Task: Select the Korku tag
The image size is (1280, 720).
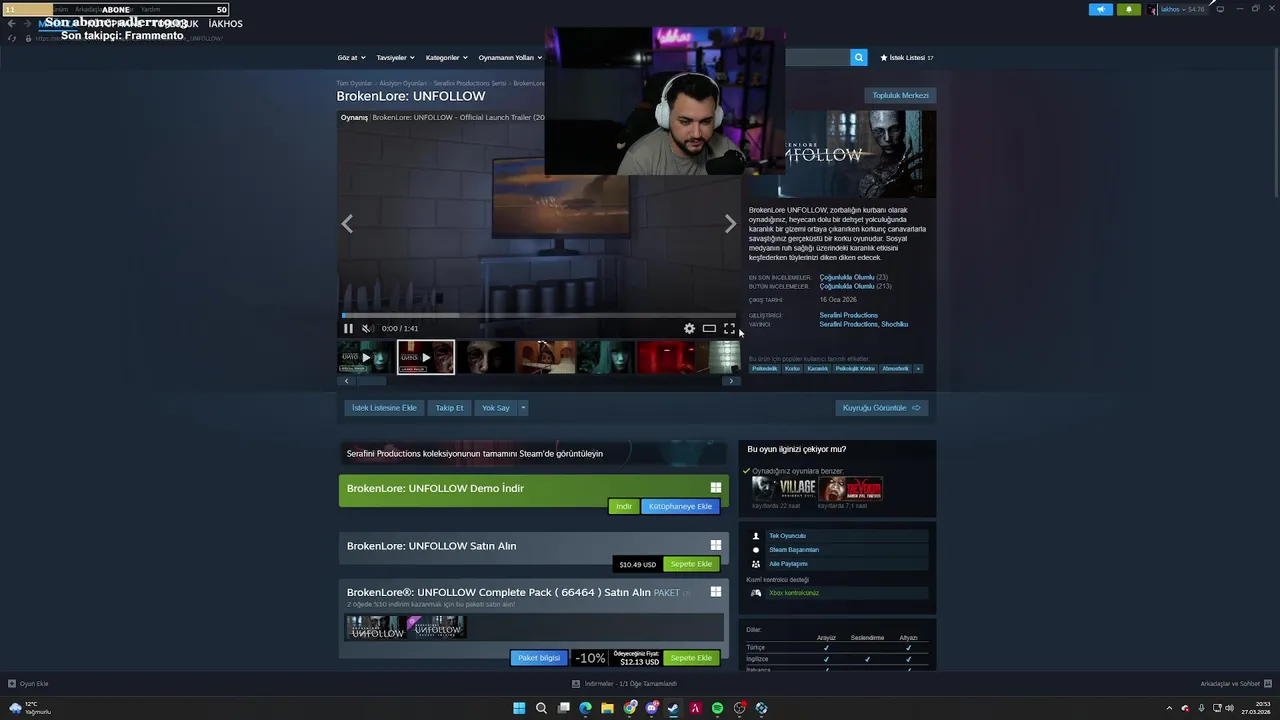Action: tap(792, 368)
